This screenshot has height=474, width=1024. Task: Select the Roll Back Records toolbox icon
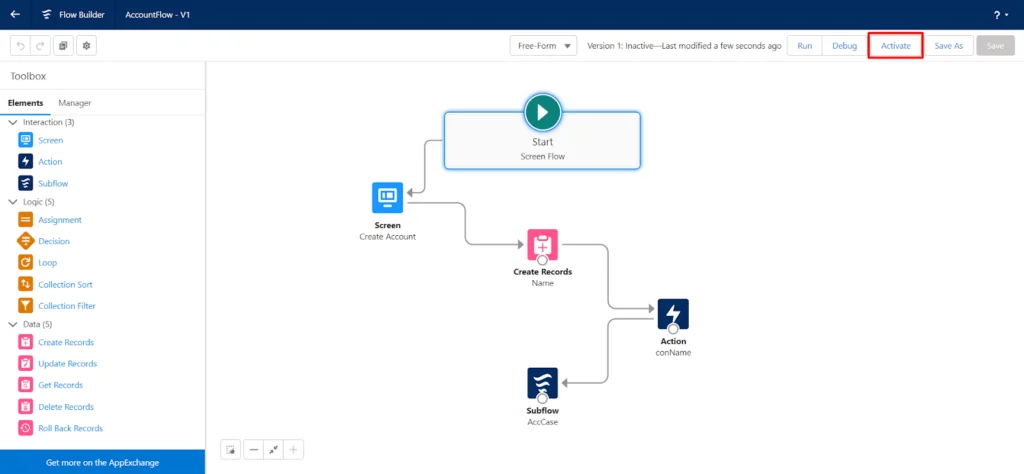pos(25,428)
